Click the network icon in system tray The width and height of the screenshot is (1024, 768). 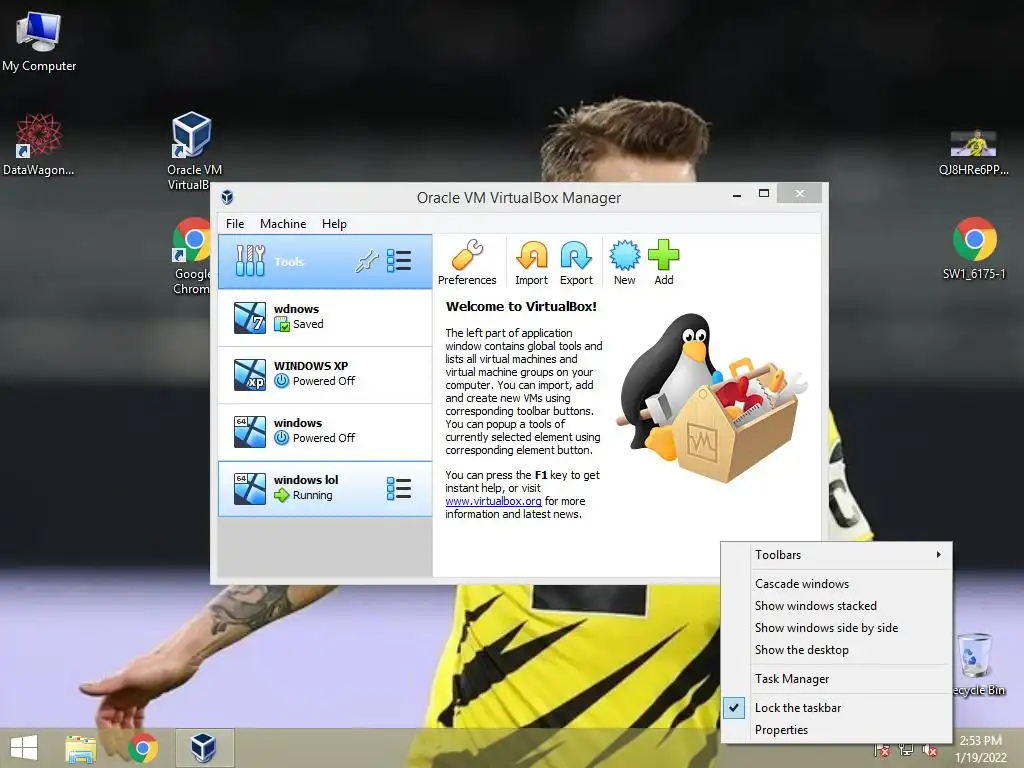point(906,750)
